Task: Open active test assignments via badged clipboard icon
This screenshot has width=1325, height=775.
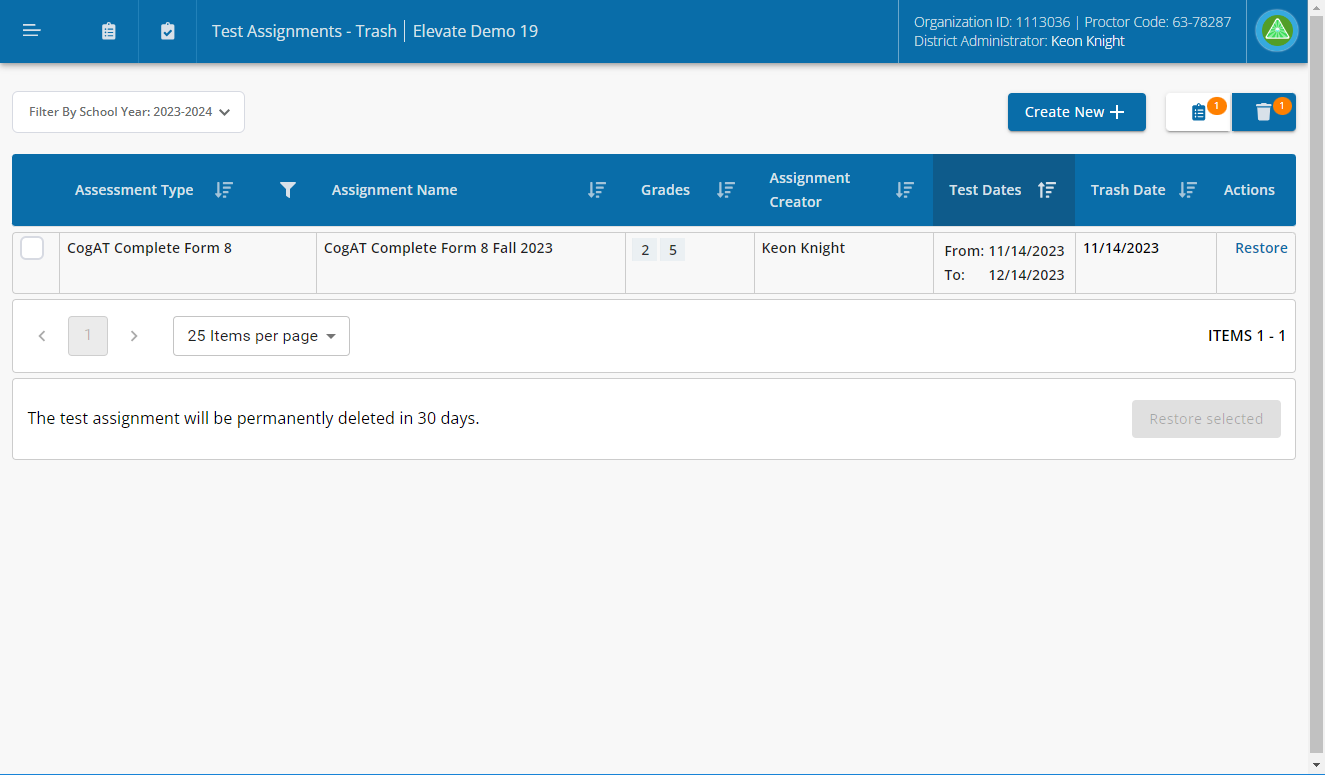Action: [x=1197, y=112]
